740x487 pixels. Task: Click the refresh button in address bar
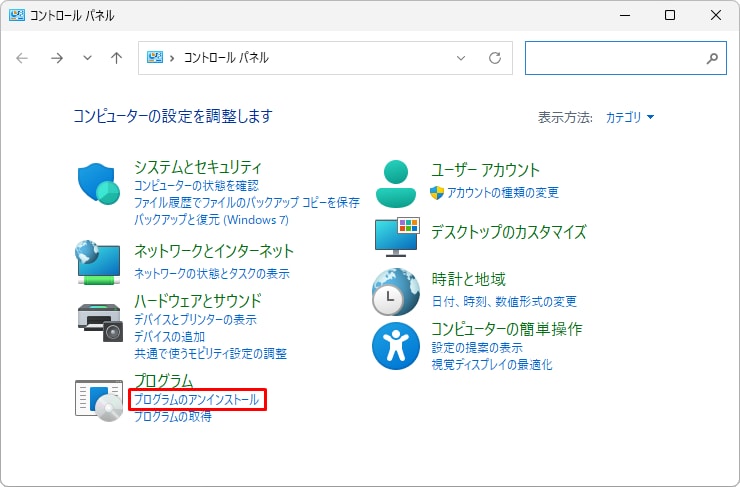(495, 58)
